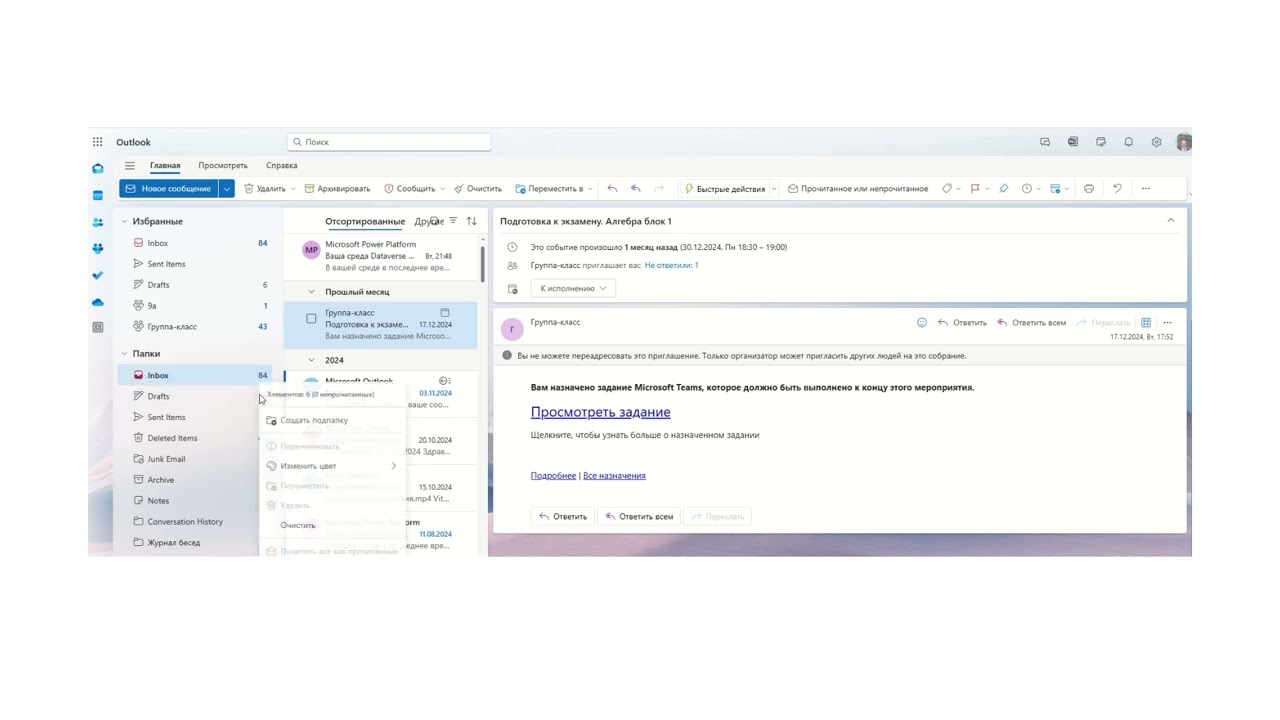Open the Переместить в dropdown arrow

tap(590, 189)
